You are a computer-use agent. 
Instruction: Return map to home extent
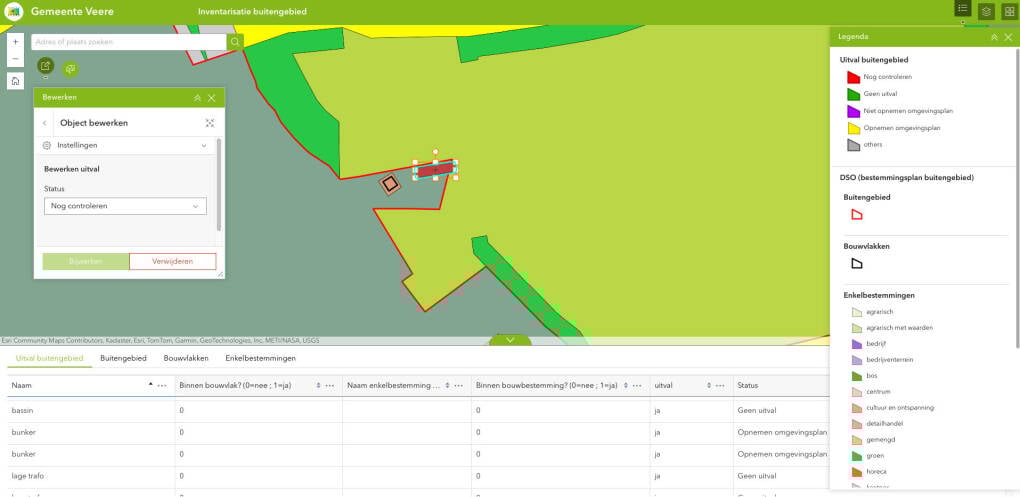pyautogui.click(x=15, y=81)
